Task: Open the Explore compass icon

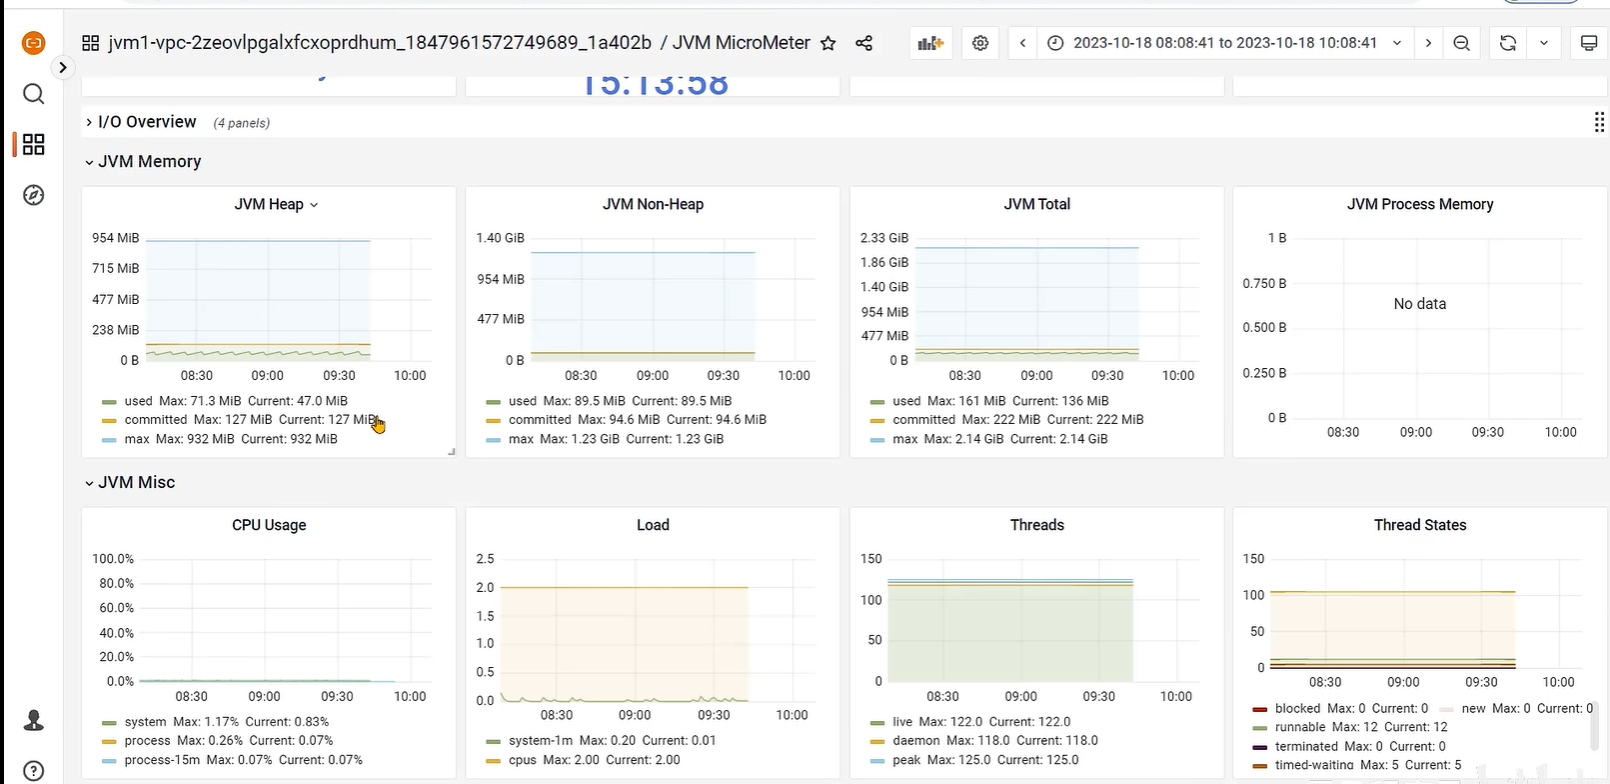Action: coord(33,195)
